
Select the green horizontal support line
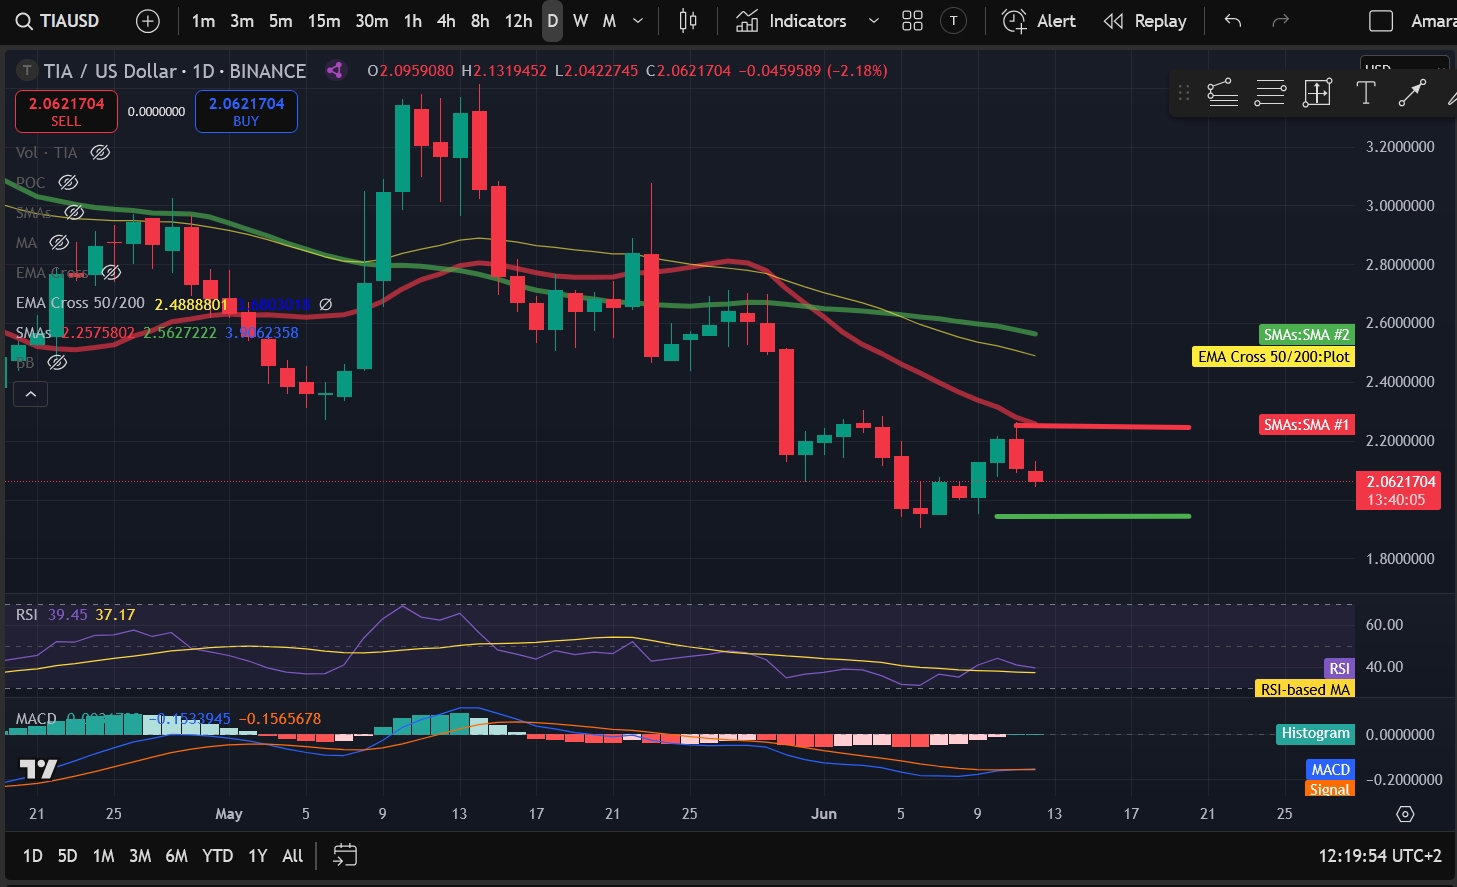(x=1093, y=516)
